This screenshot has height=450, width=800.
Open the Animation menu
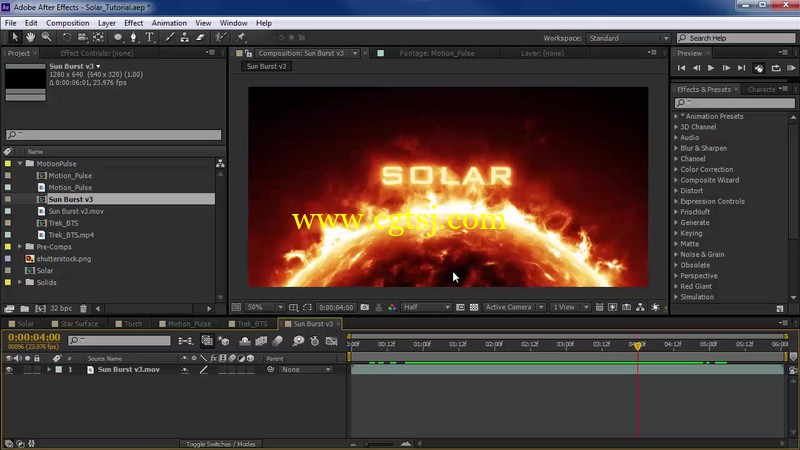[x=169, y=23]
